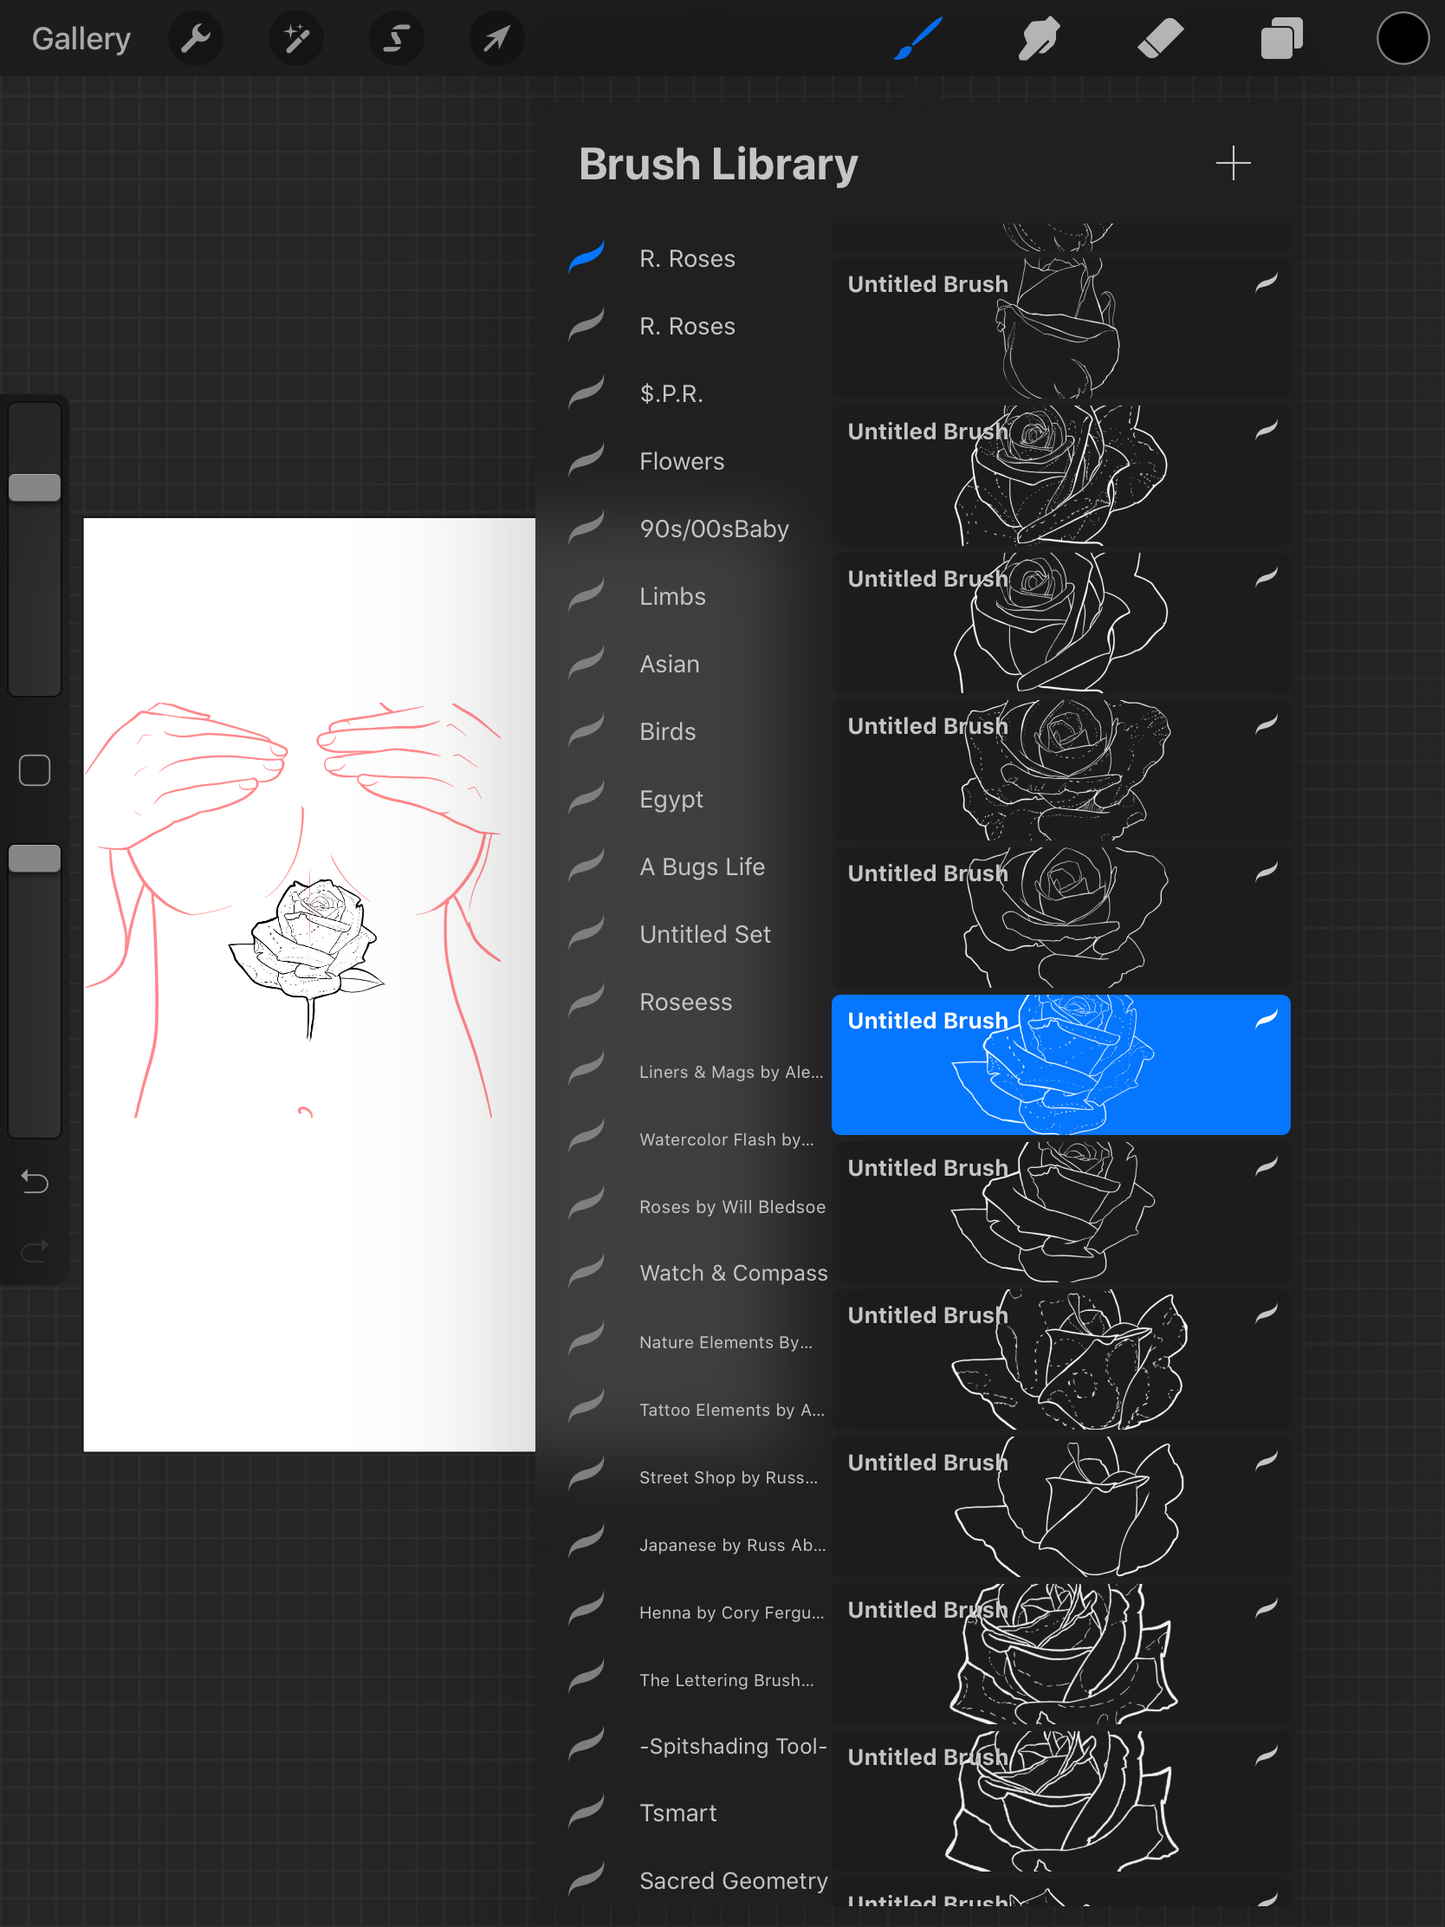1445x1927 pixels.
Task: Select the Smudge tool
Action: click(1039, 39)
